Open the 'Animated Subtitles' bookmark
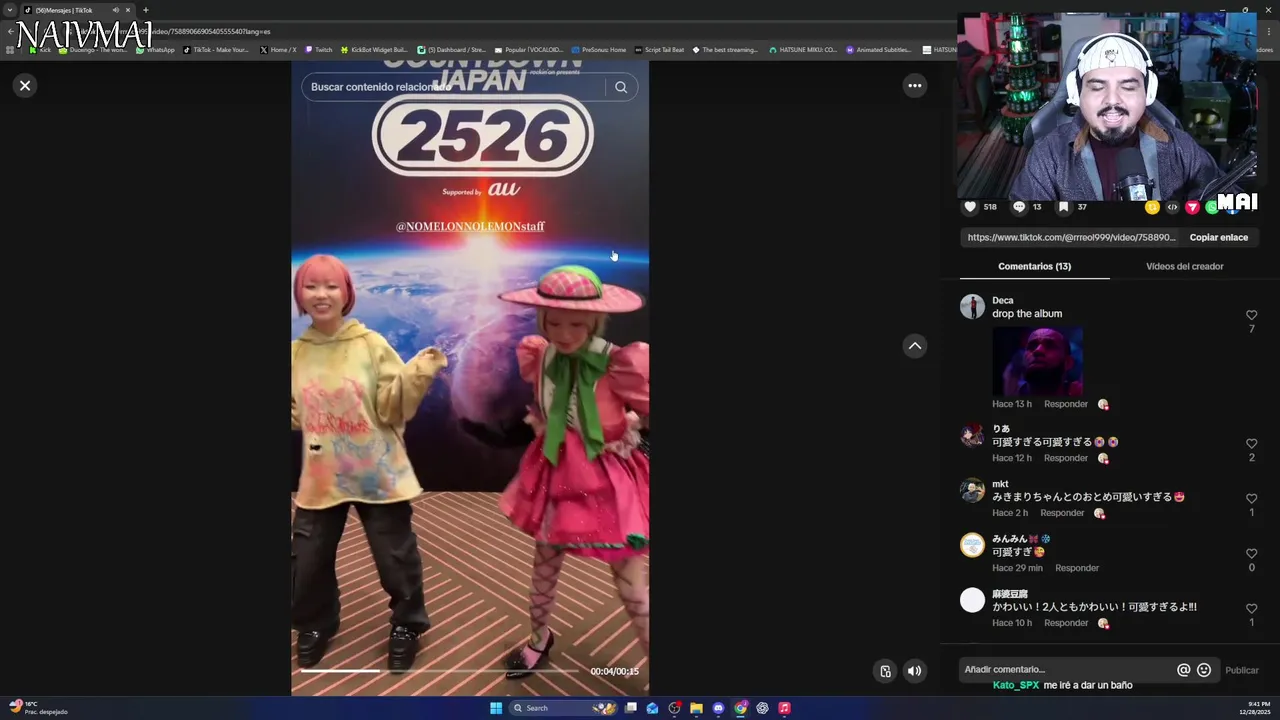Screen dimensions: 1280x720 [879, 50]
